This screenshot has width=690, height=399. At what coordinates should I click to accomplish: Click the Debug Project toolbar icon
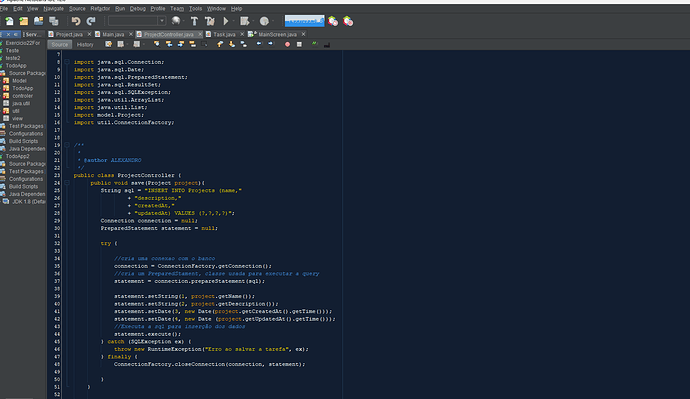(x=245, y=21)
